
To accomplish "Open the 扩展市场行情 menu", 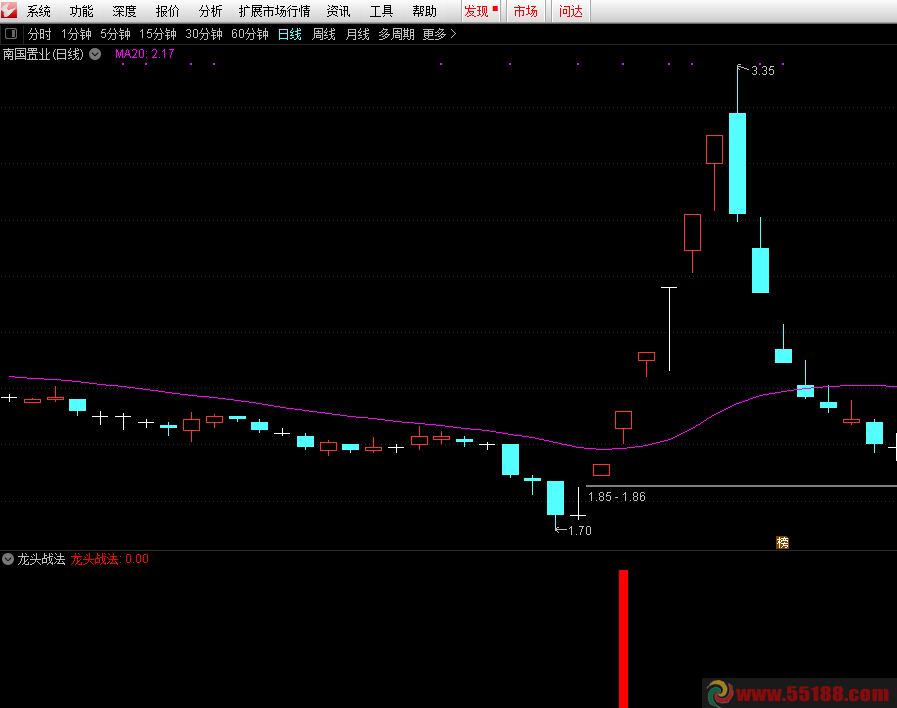I will click(x=274, y=12).
